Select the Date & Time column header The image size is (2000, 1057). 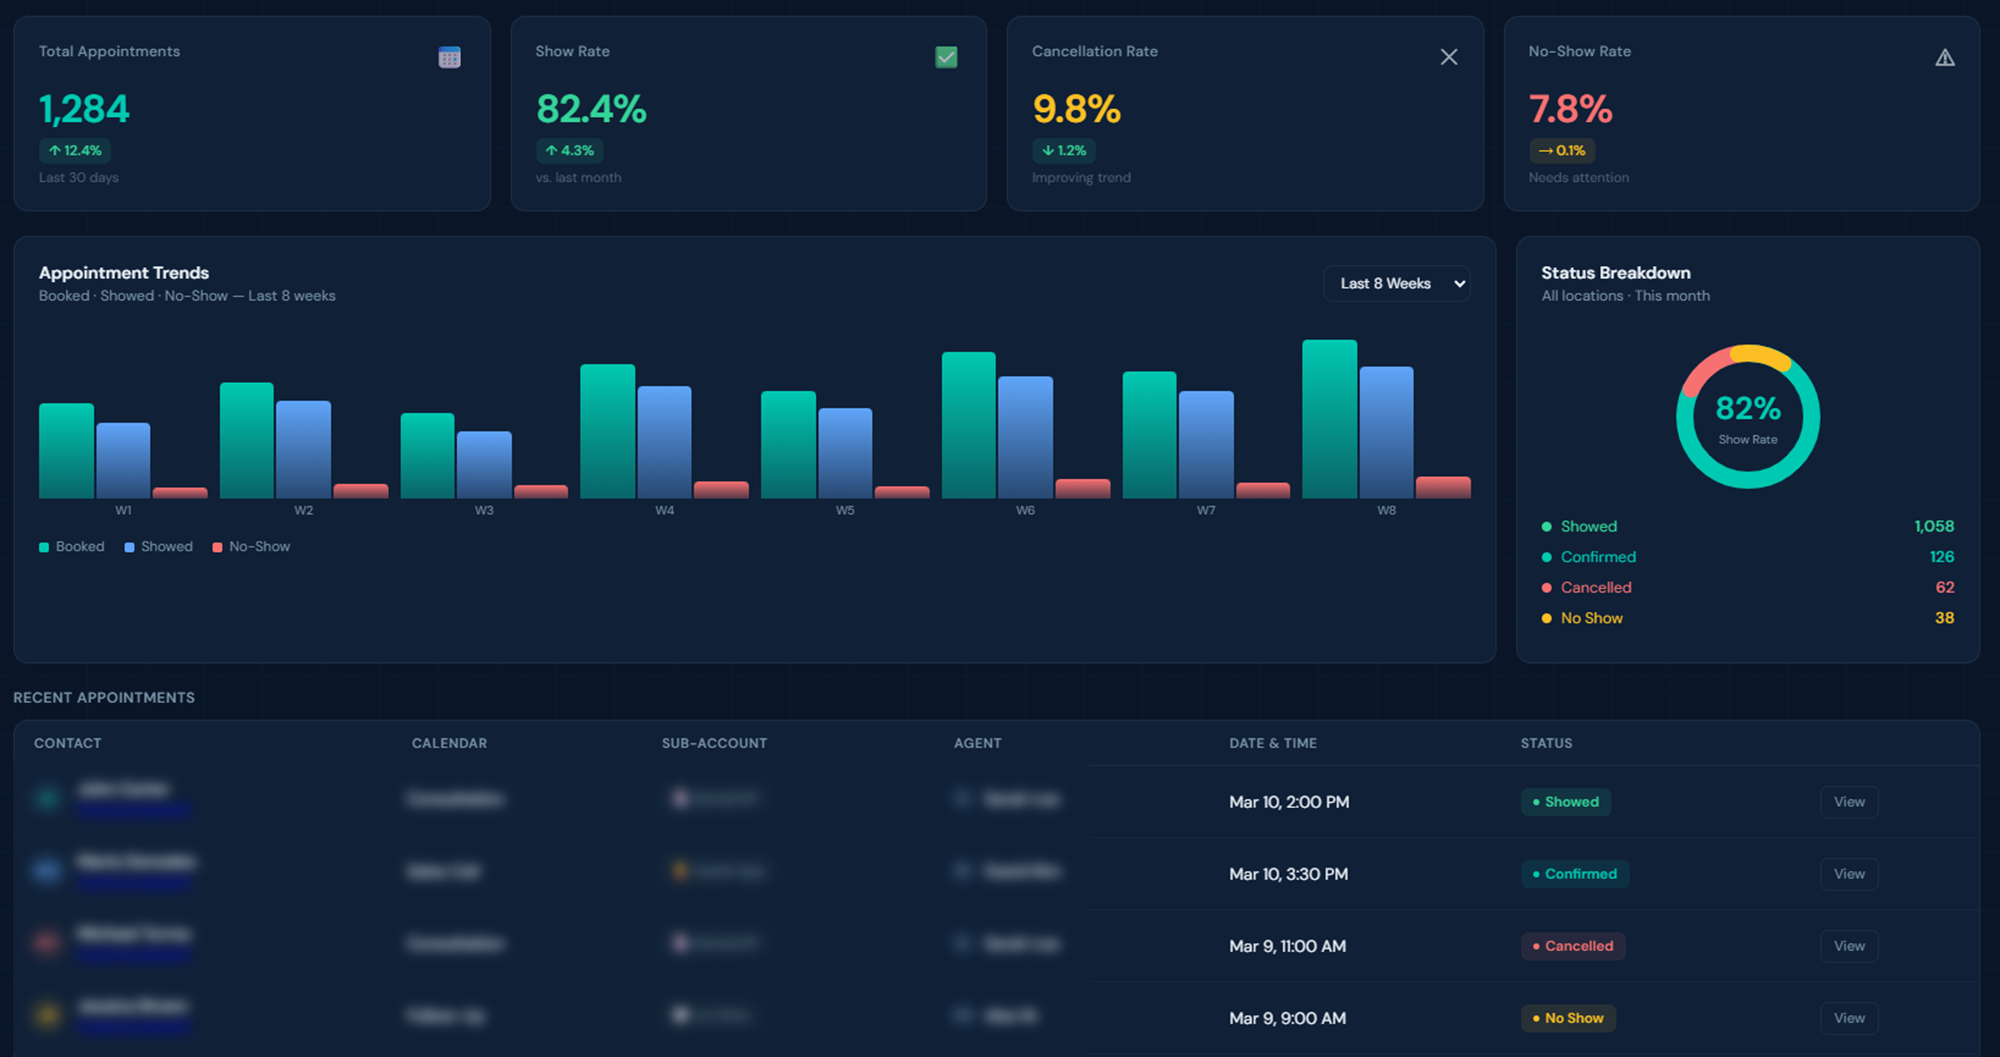(x=1272, y=743)
